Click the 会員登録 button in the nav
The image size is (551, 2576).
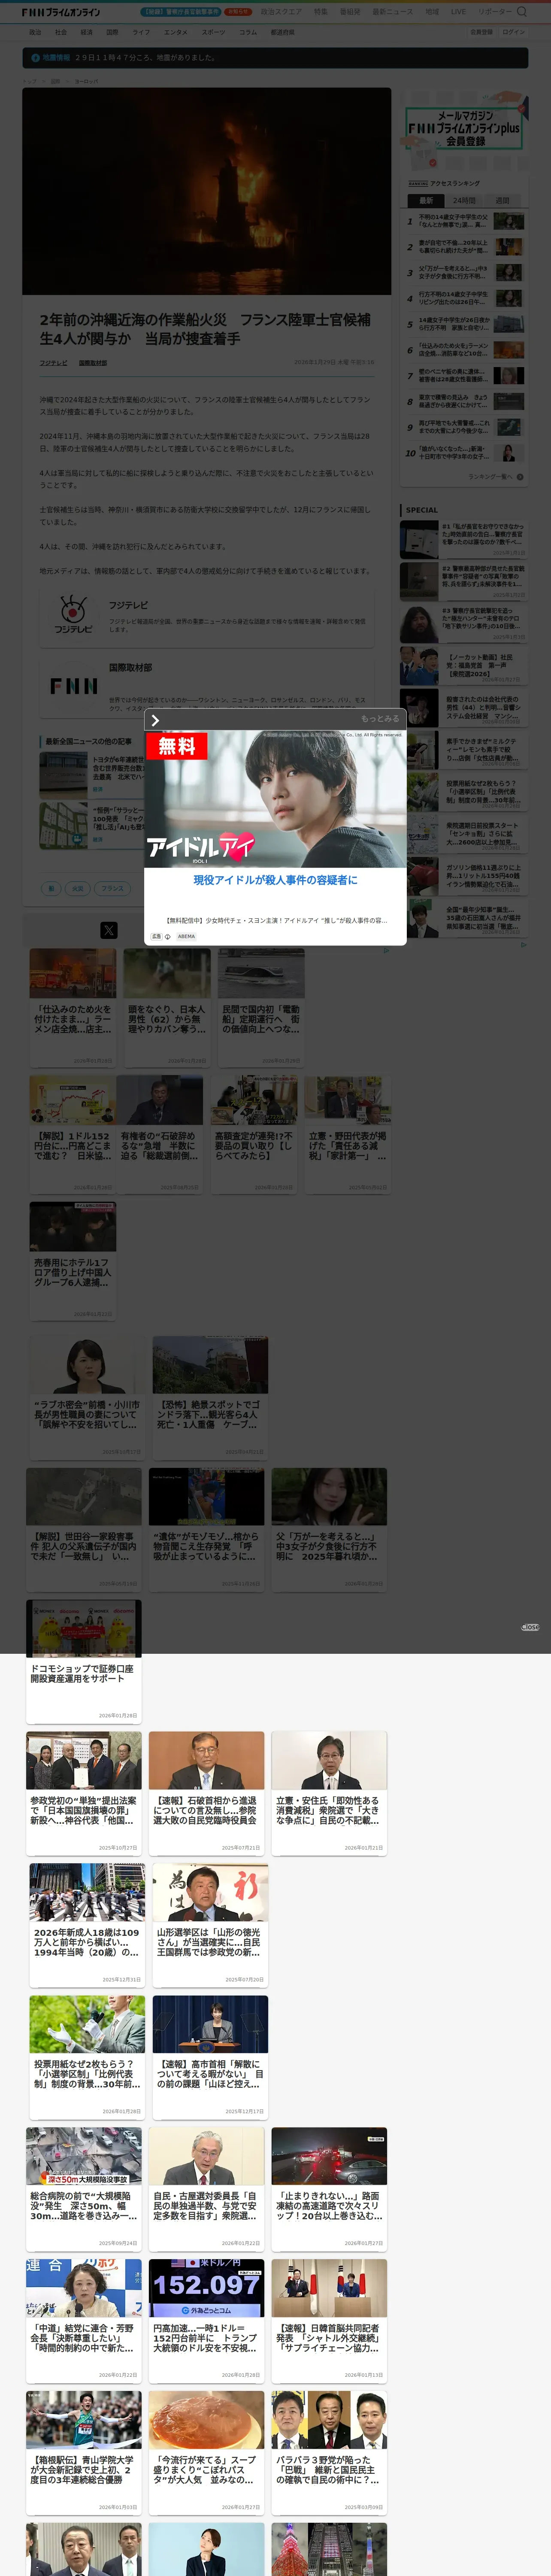point(481,32)
